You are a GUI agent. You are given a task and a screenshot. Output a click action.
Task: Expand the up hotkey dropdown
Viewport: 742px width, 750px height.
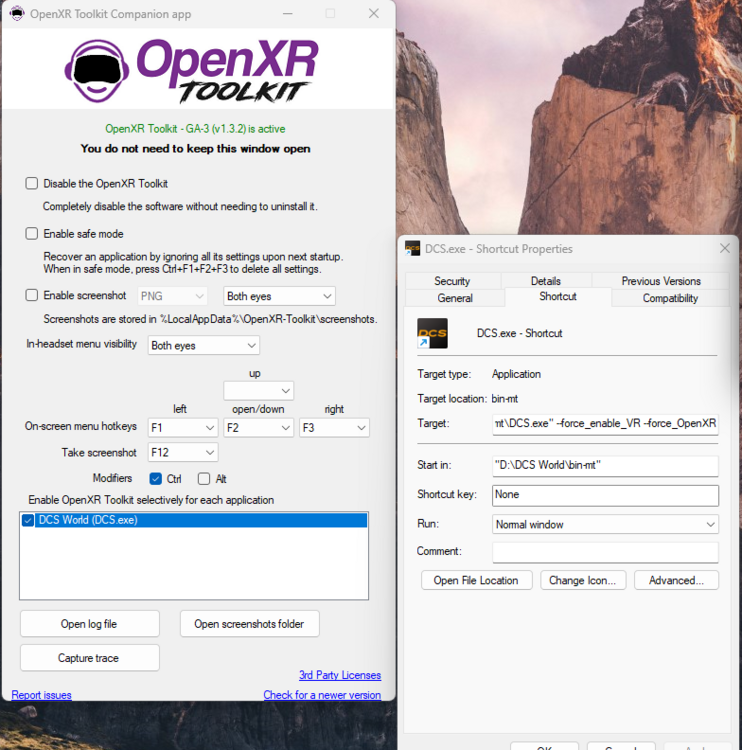[258, 391]
